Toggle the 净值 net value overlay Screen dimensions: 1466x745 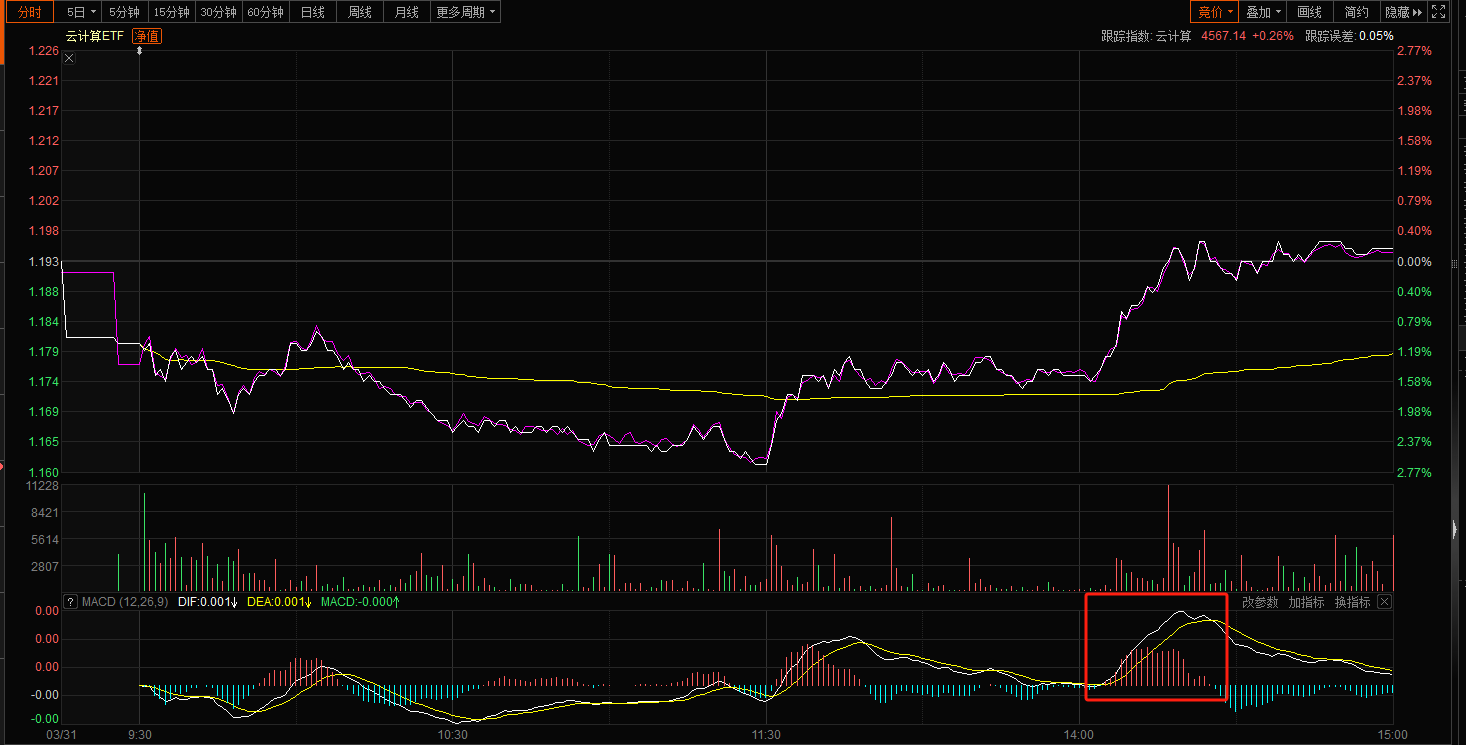[x=147, y=36]
